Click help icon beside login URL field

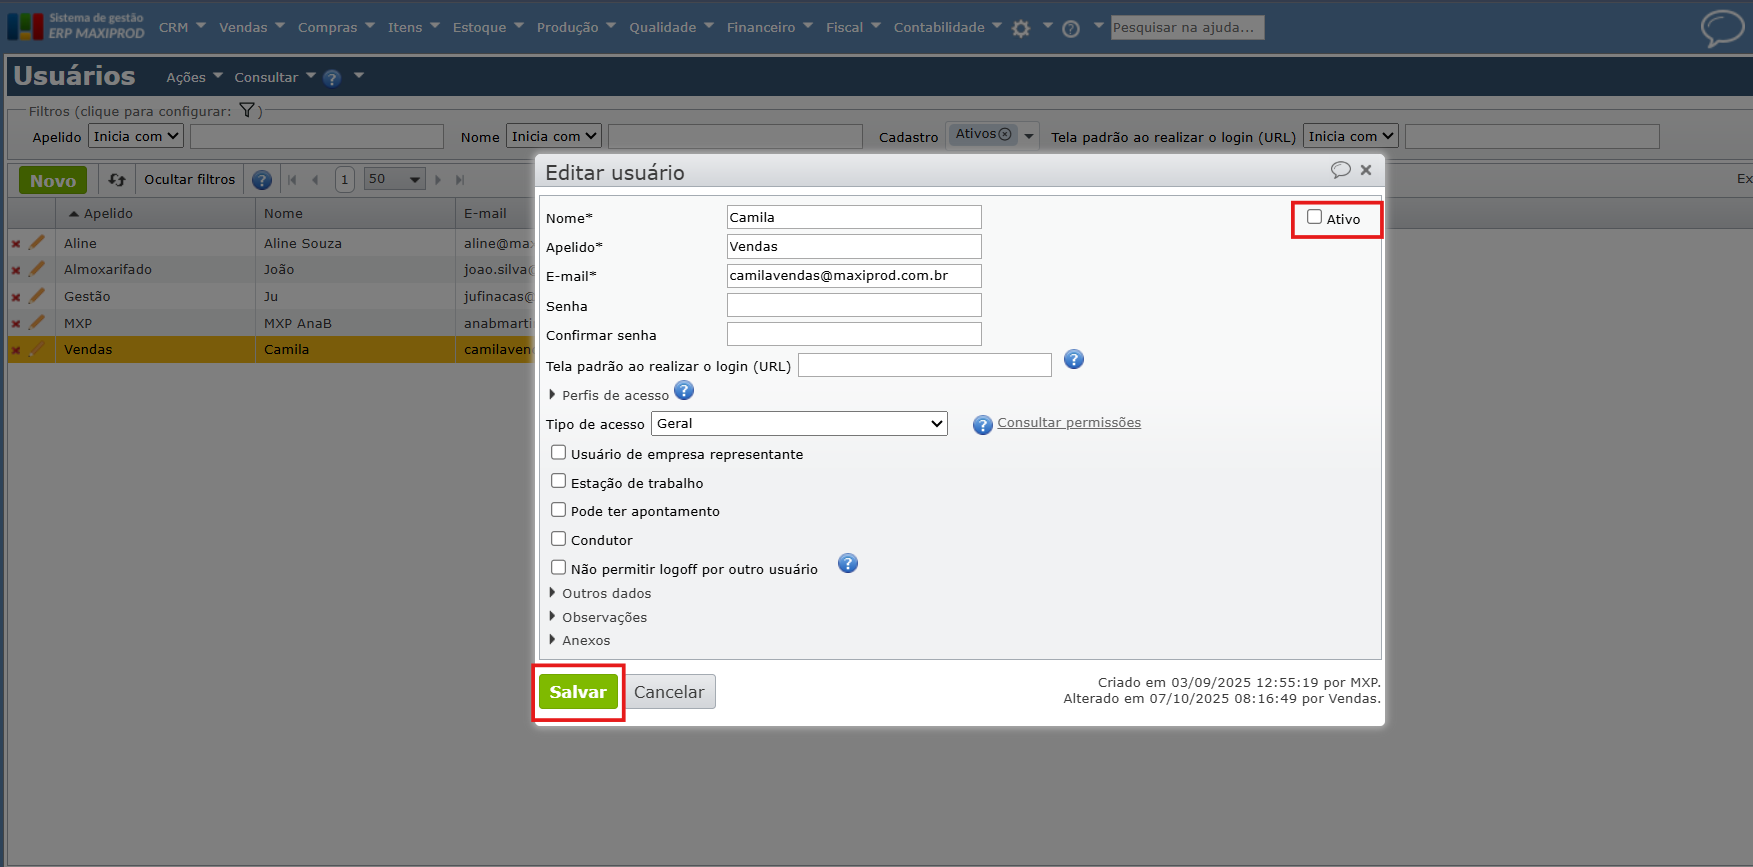(x=1074, y=360)
